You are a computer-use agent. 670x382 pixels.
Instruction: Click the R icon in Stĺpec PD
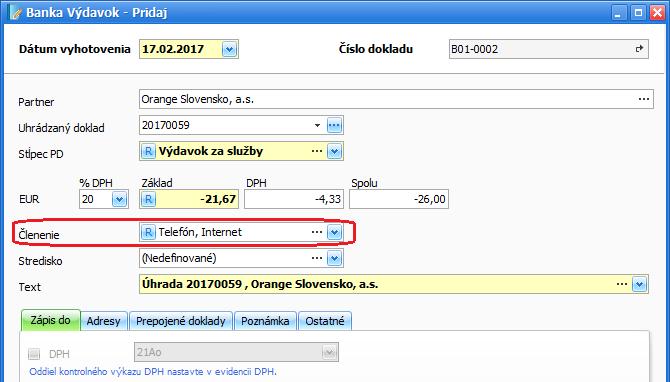(148, 151)
